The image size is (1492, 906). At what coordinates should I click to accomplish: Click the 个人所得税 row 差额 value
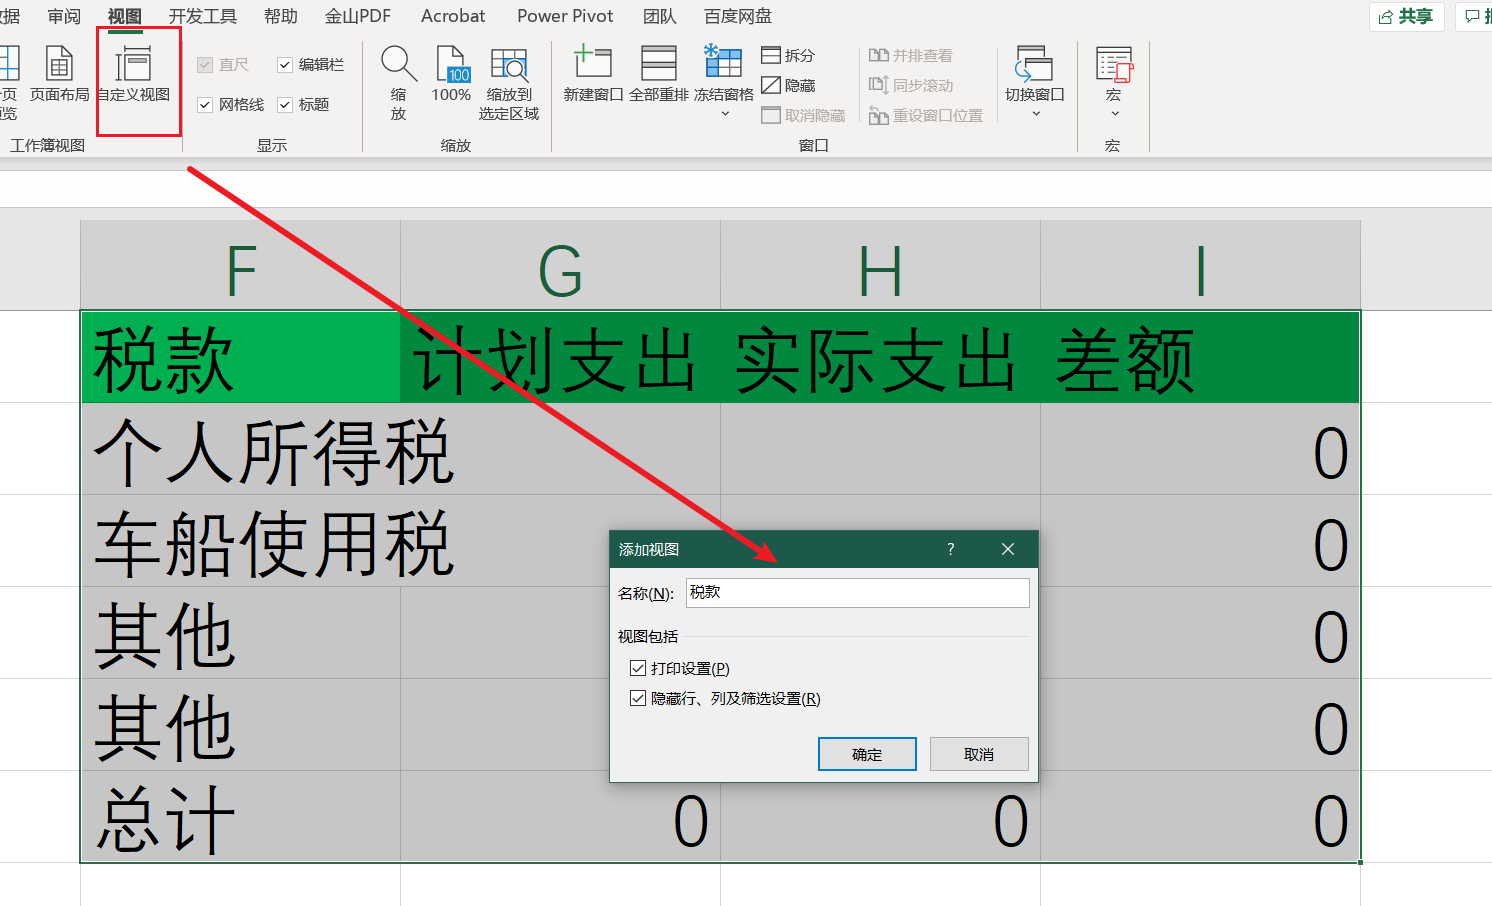click(1200, 449)
